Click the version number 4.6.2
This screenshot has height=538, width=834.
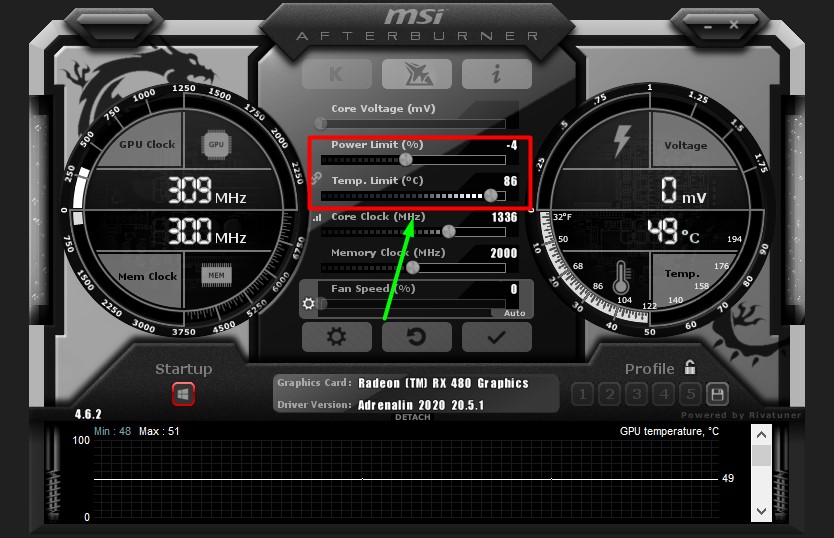(x=88, y=414)
